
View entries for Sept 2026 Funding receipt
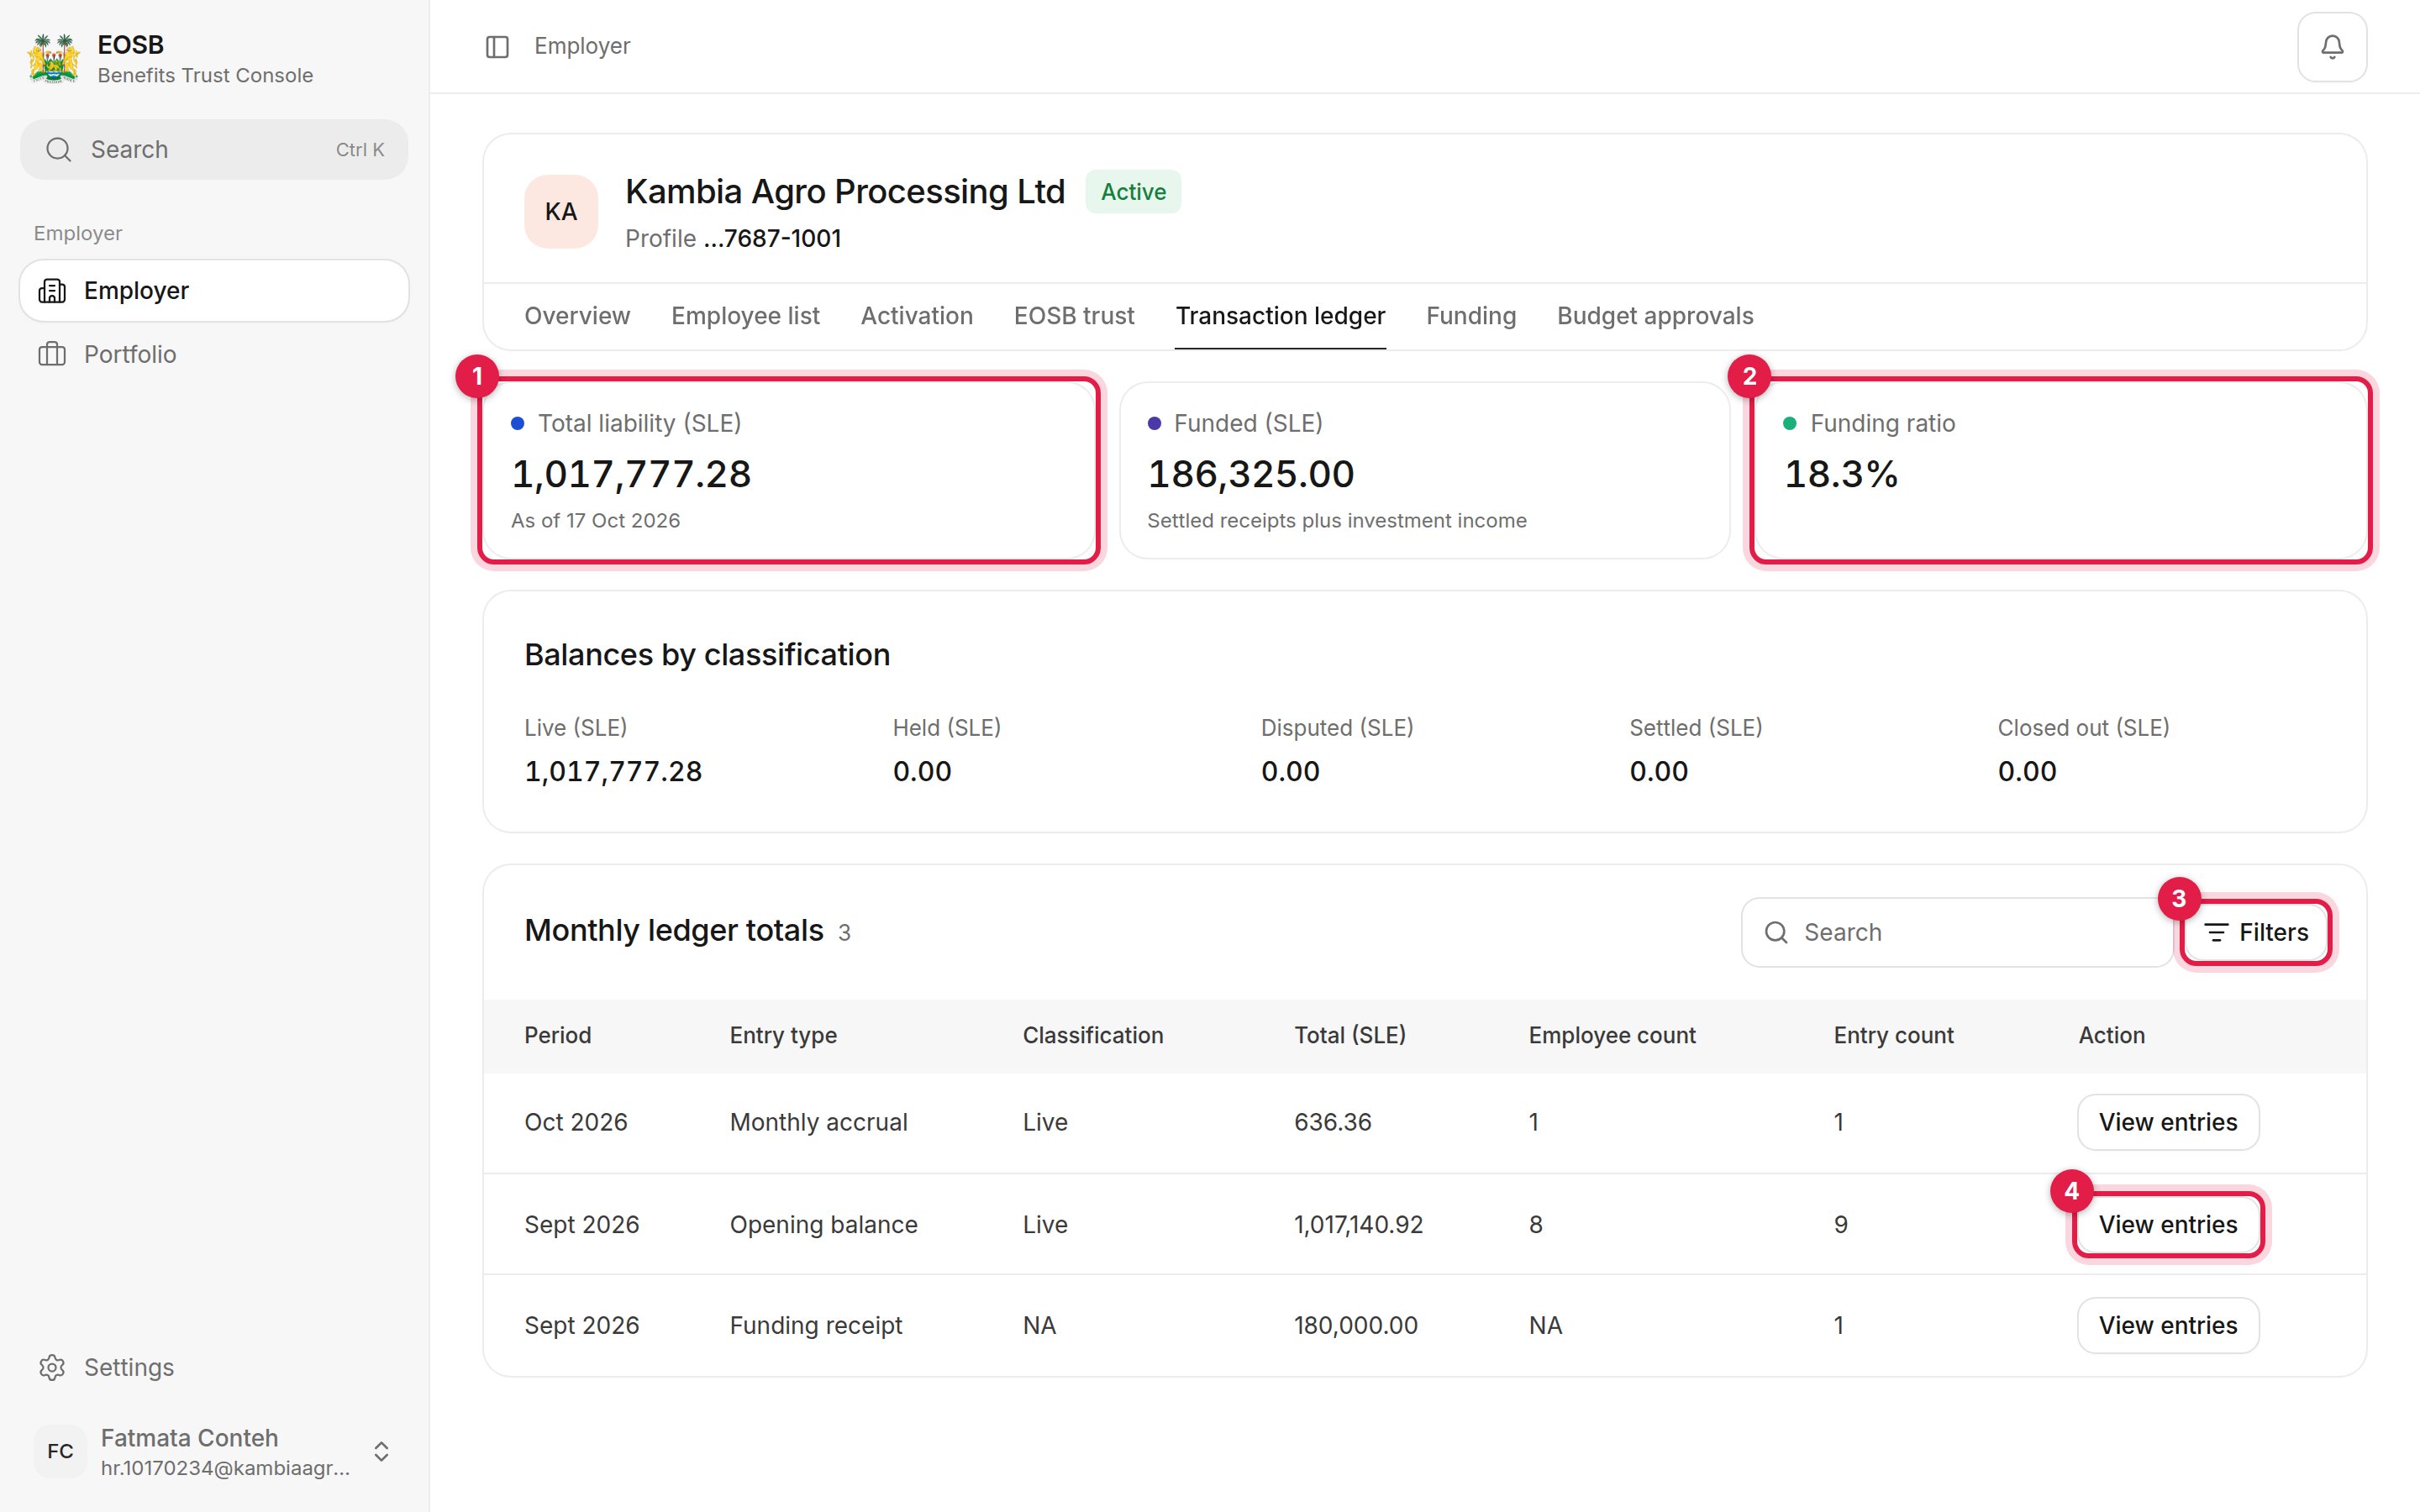(2168, 1325)
